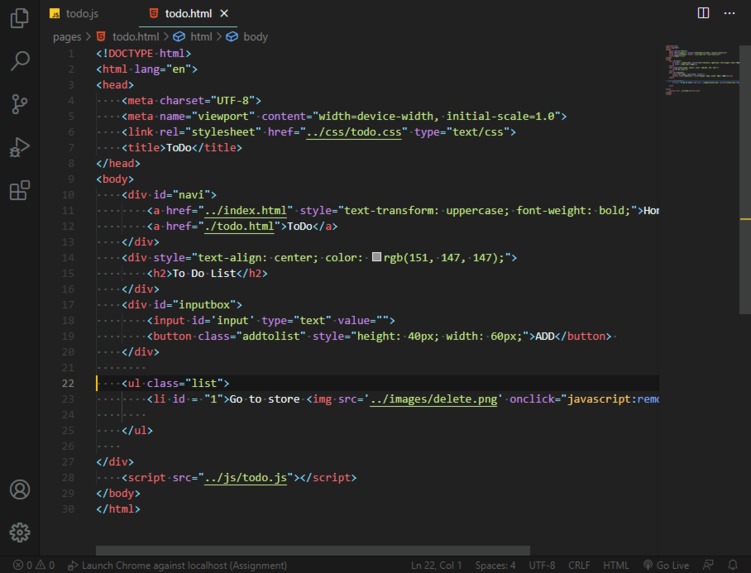Click the pages breadcrumb
The image size is (751, 573).
coord(67,36)
